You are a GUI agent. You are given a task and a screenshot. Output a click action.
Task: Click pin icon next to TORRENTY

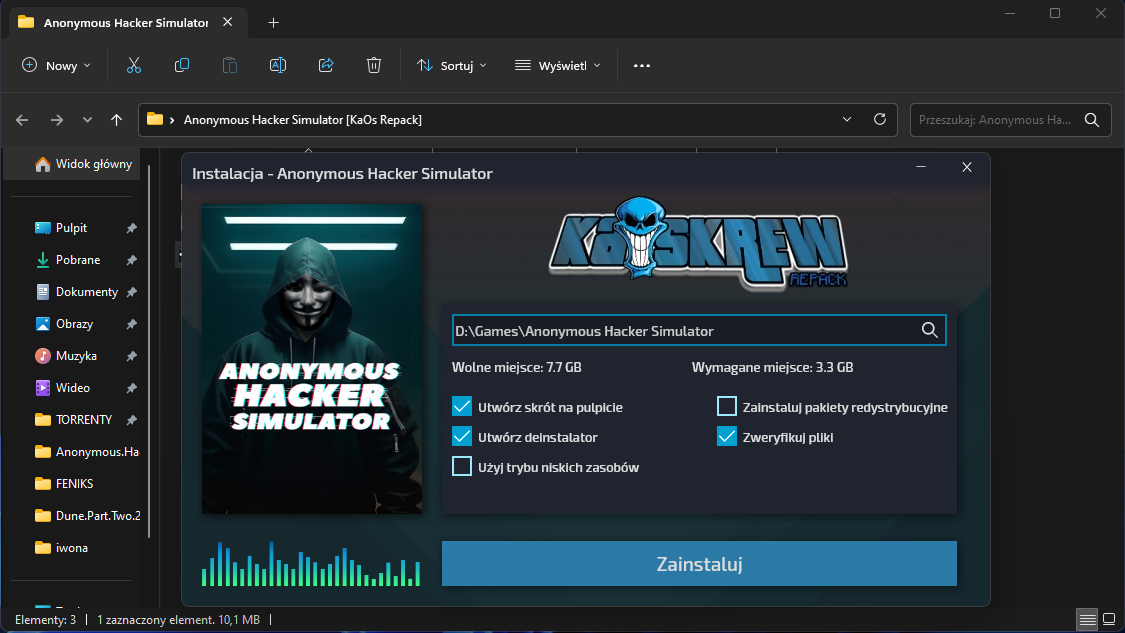point(131,420)
